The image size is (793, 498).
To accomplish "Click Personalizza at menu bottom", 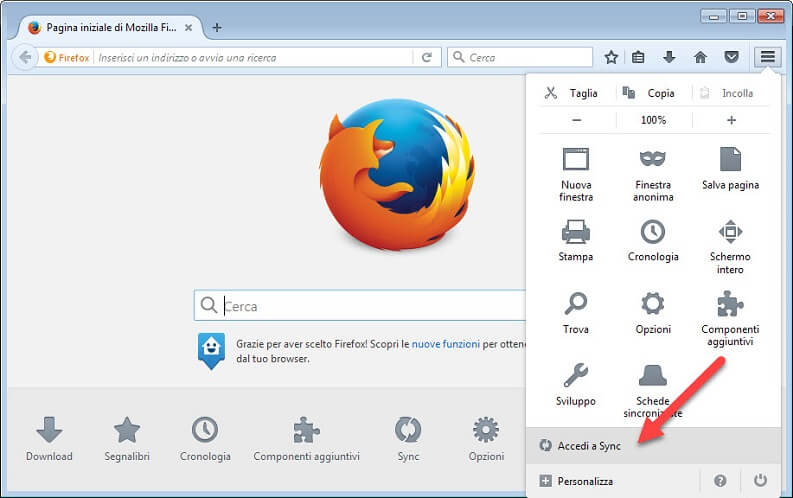I will point(613,481).
